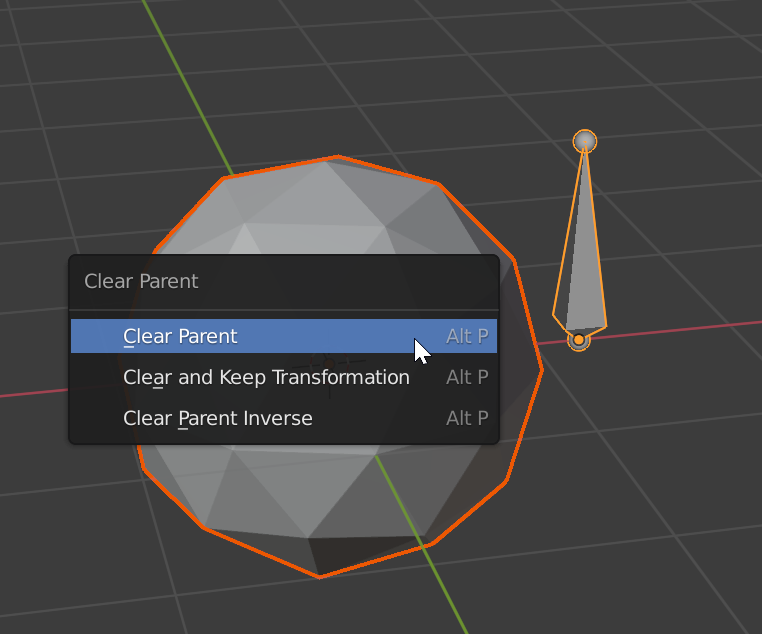Click Alt P shortcut beside Clear Parent
This screenshot has width=762, height=634.
[x=467, y=336]
